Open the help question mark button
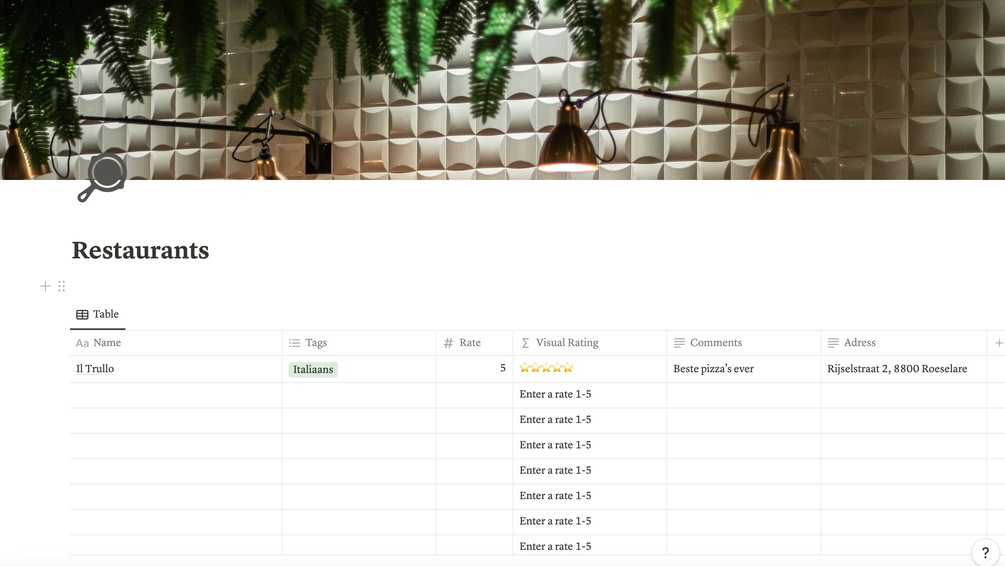1005x566 pixels. [985, 553]
